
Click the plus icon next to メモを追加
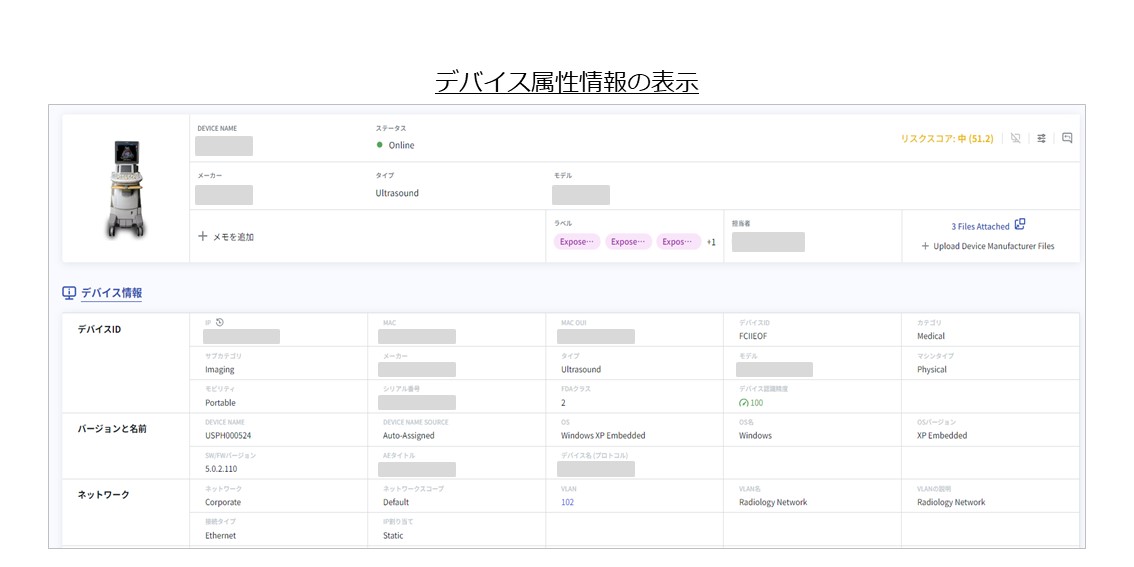tap(203, 237)
